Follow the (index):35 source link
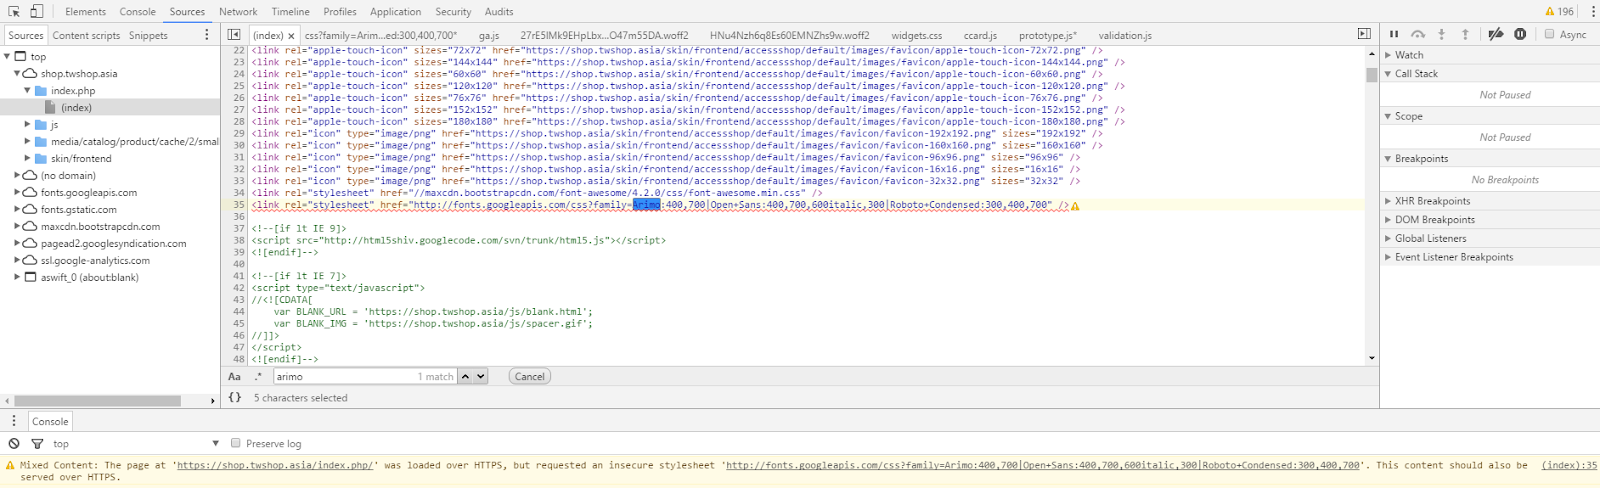Screen dimensions: 1600x488 1569,465
